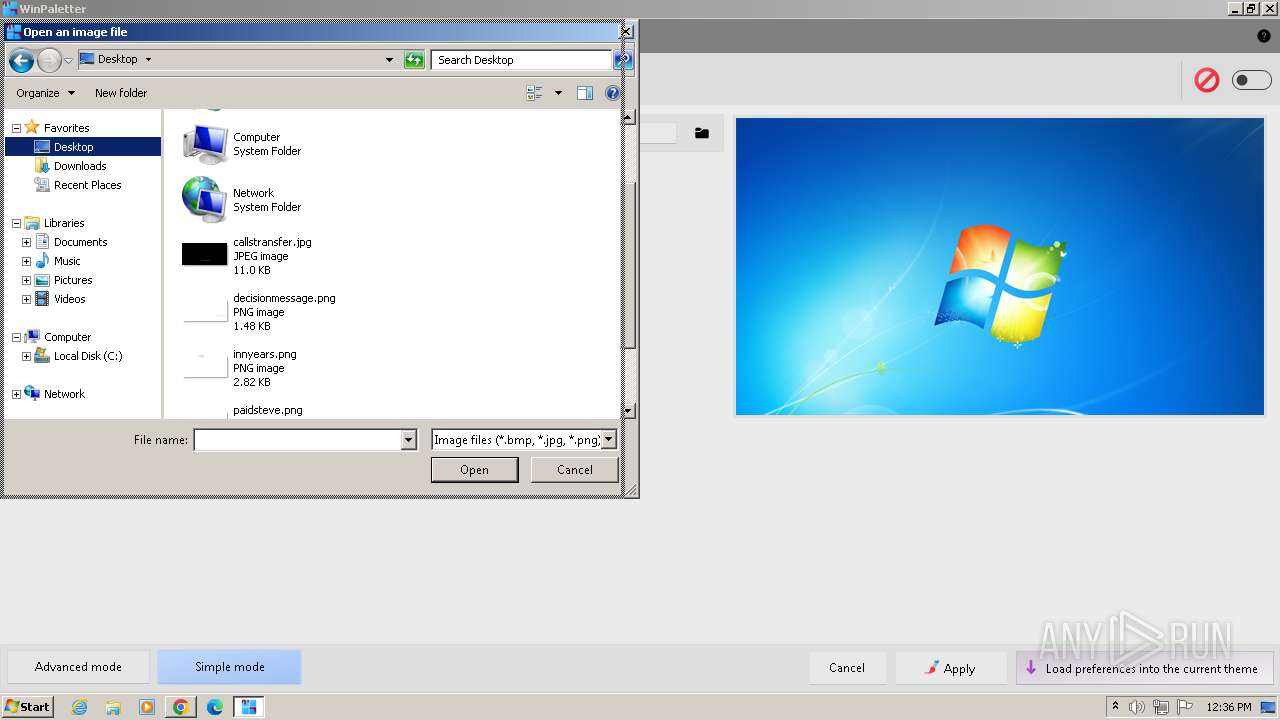The image size is (1280, 720).
Task: Expand the Pictures library
Action: click(x=26, y=280)
